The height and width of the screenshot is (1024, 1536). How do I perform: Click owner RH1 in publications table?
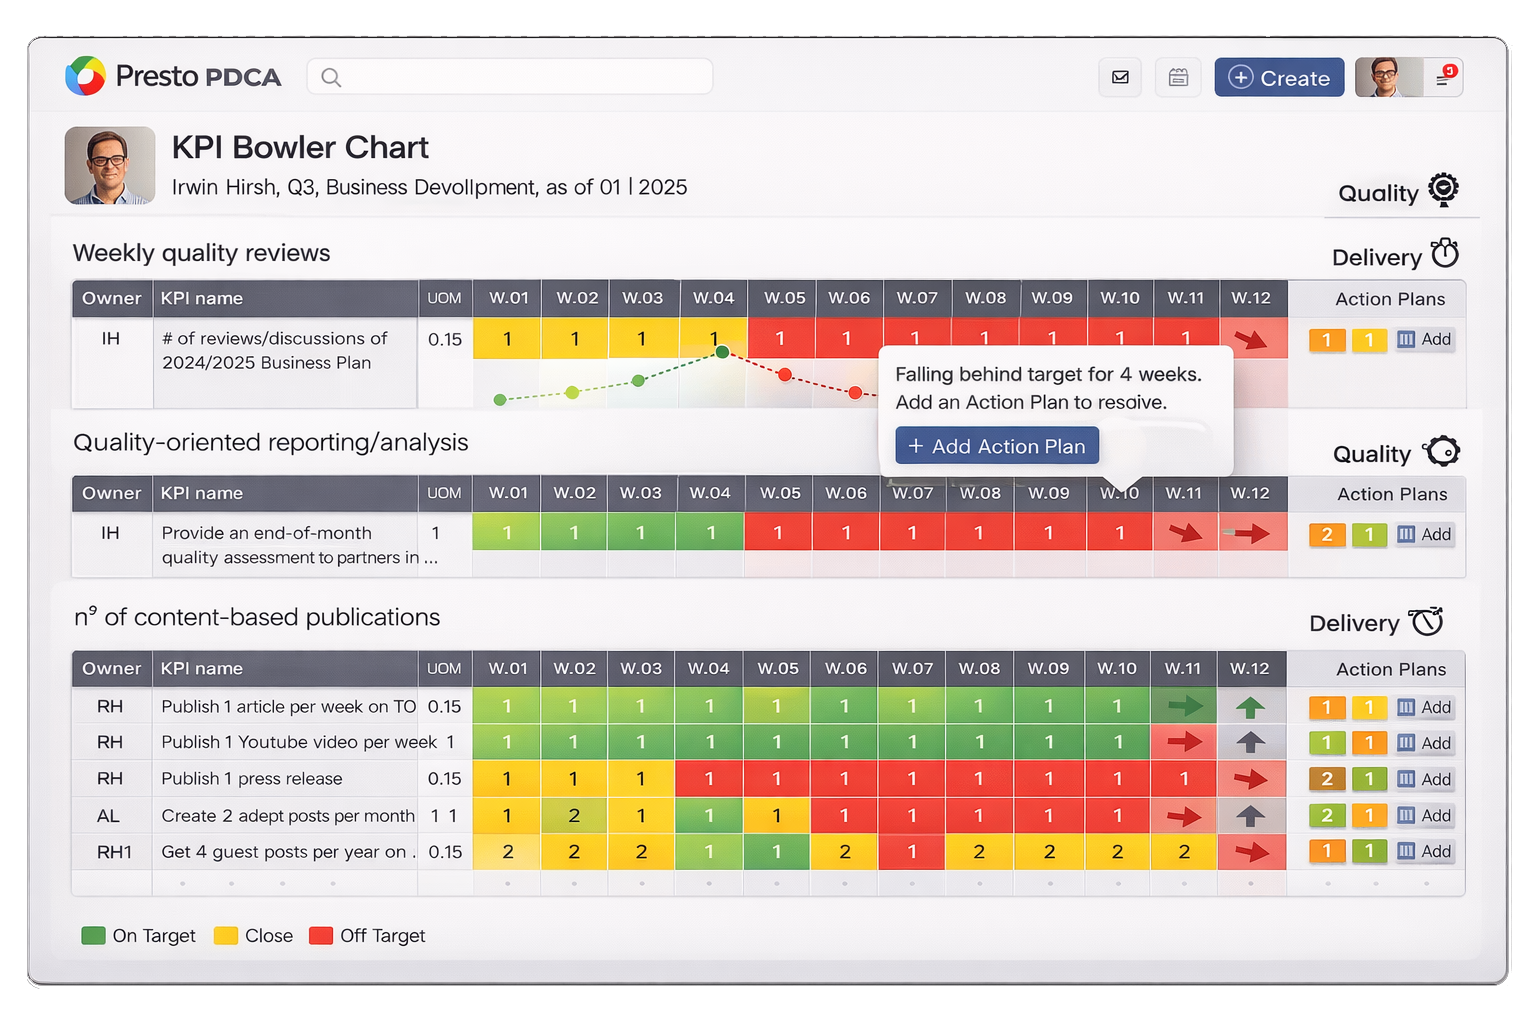point(114,852)
